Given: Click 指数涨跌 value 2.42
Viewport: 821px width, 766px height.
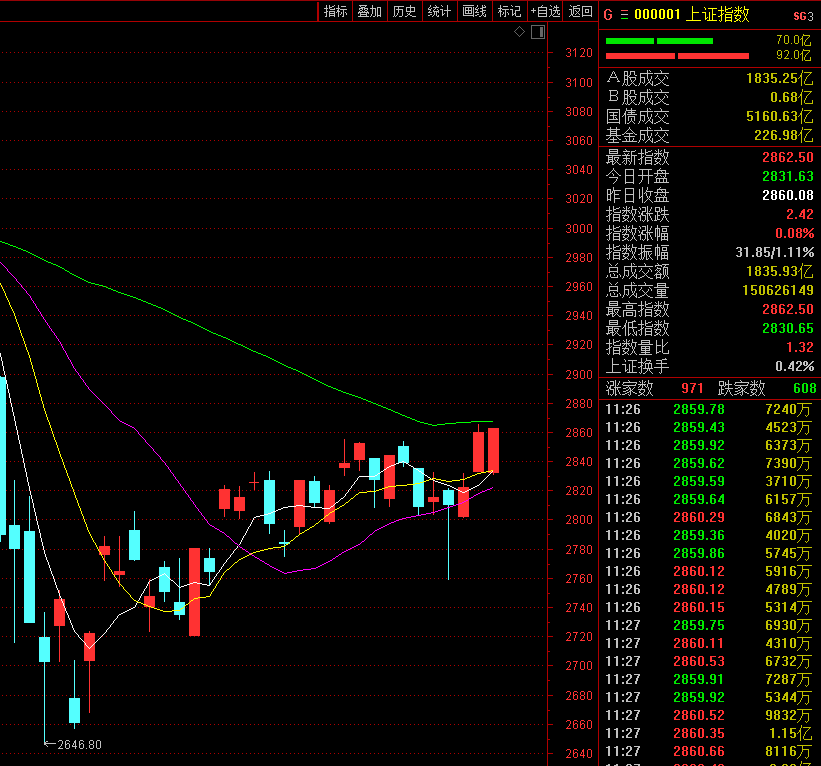Looking at the screenshot, I should coord(800,214).
